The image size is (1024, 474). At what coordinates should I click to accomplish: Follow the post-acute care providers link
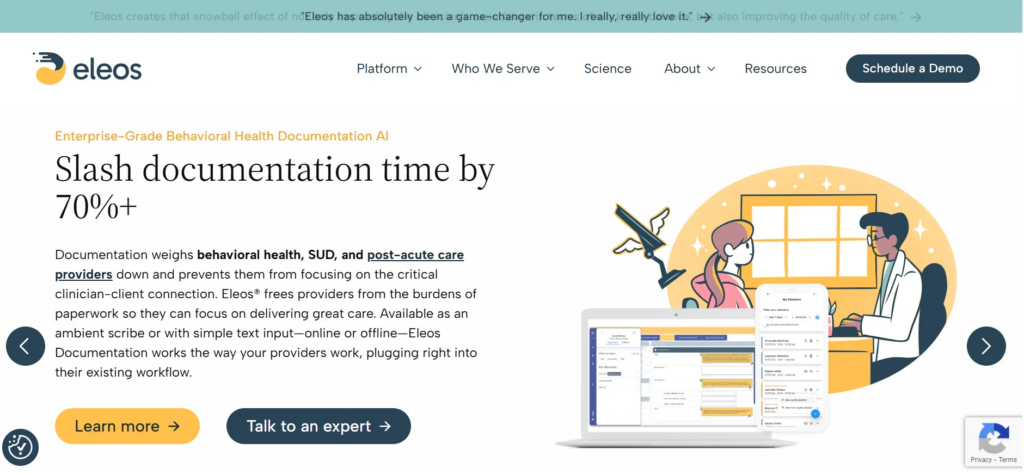coord(415,255)
